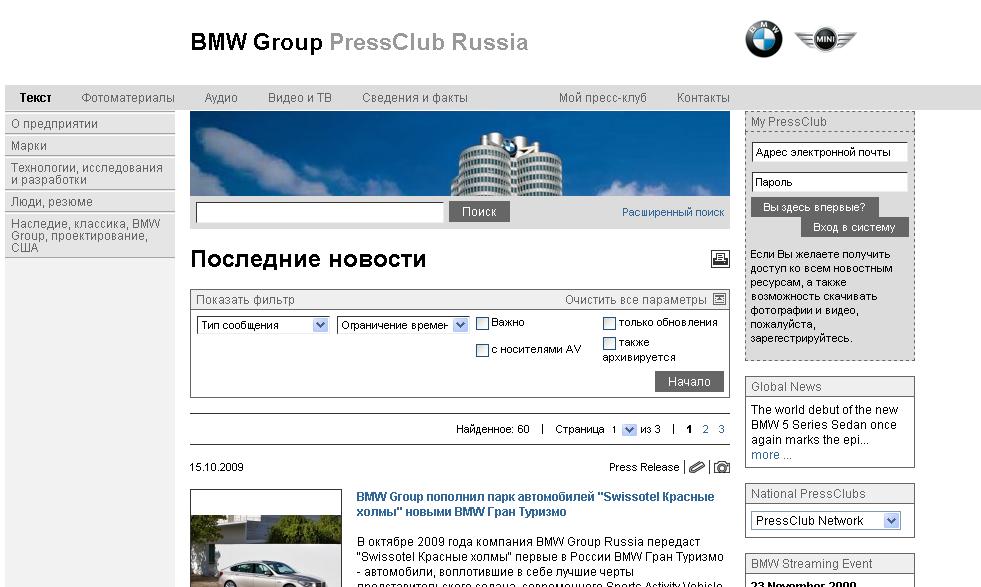Click the Последние новости heading
This screenshot has width=981, height=587.
point(308,259)
